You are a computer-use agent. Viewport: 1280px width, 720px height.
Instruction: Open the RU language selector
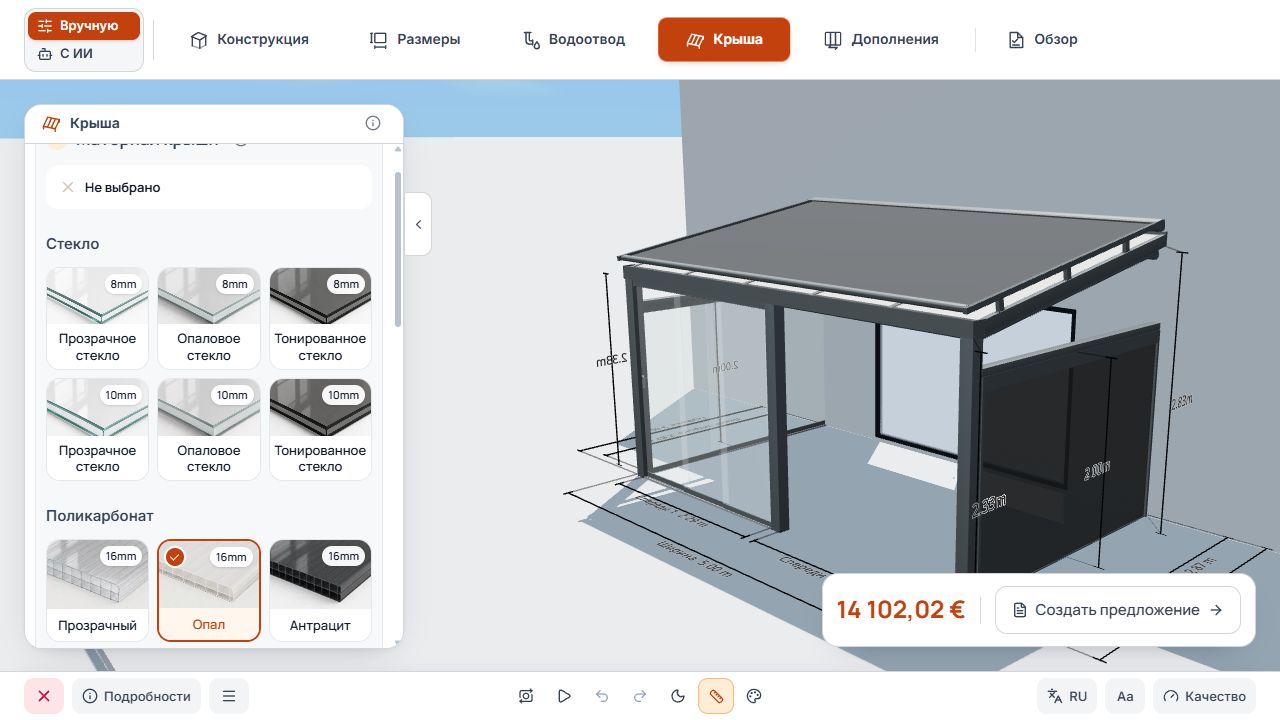click(x=1067, y=696)
